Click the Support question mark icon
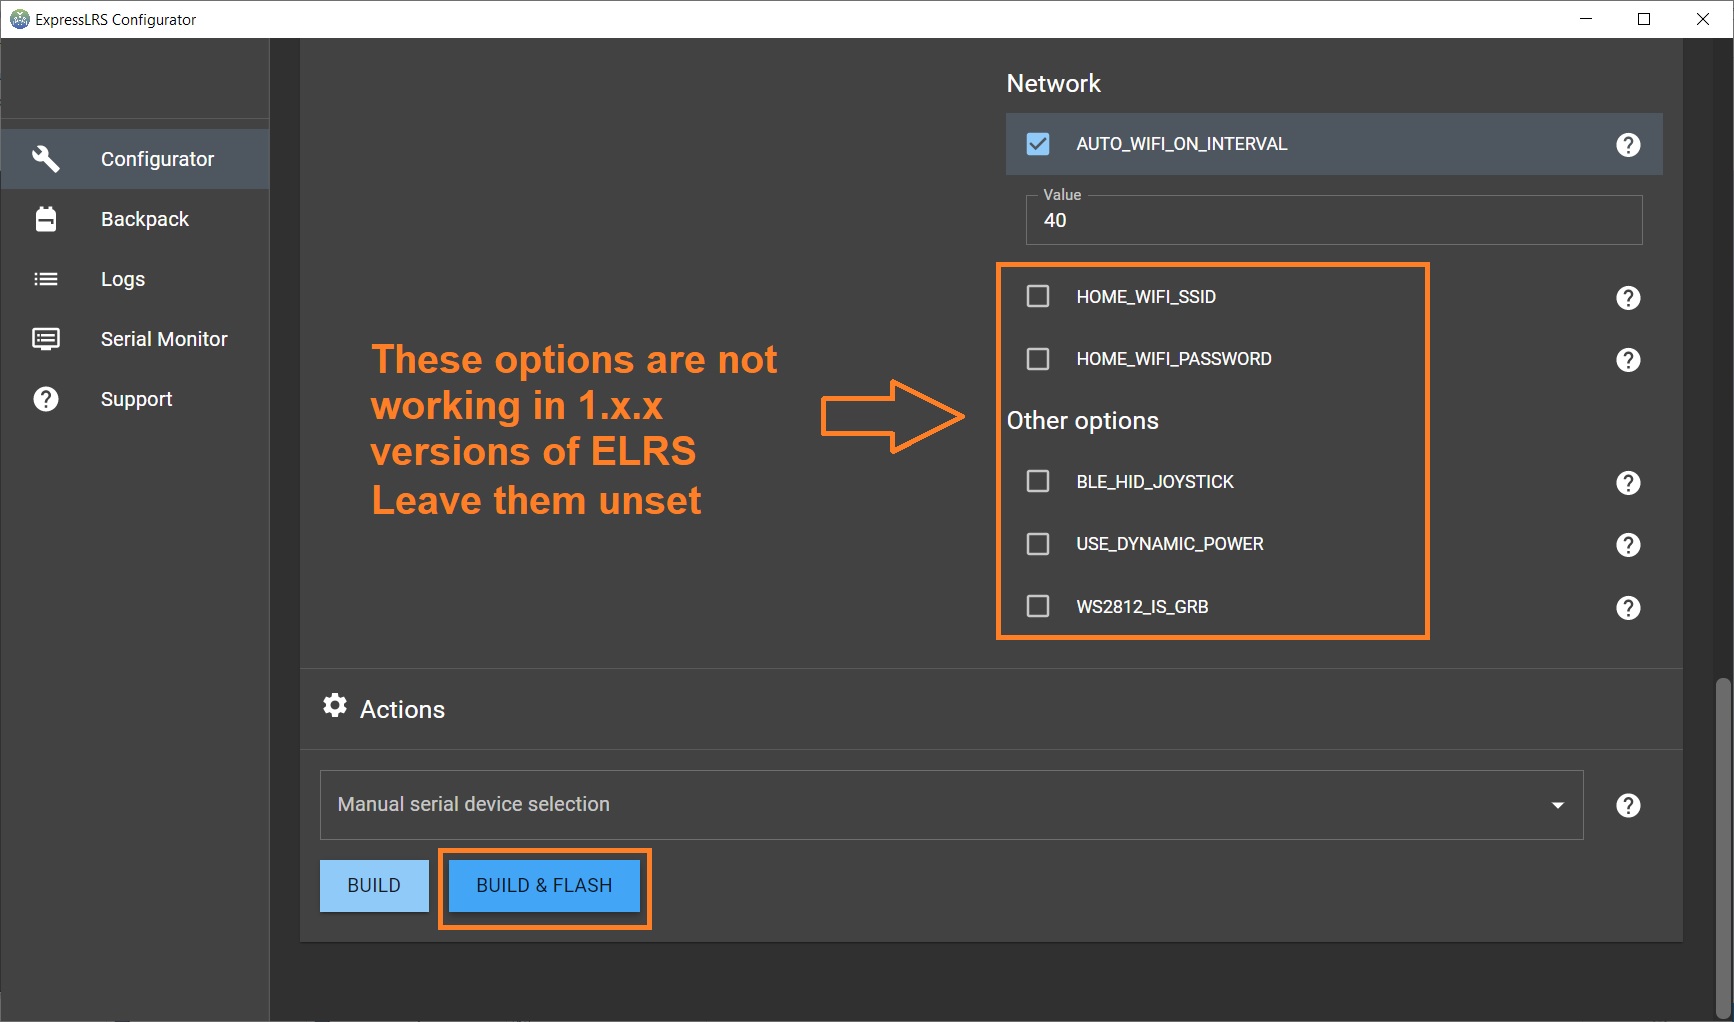1734x1022 pixels. coord(46,399)
